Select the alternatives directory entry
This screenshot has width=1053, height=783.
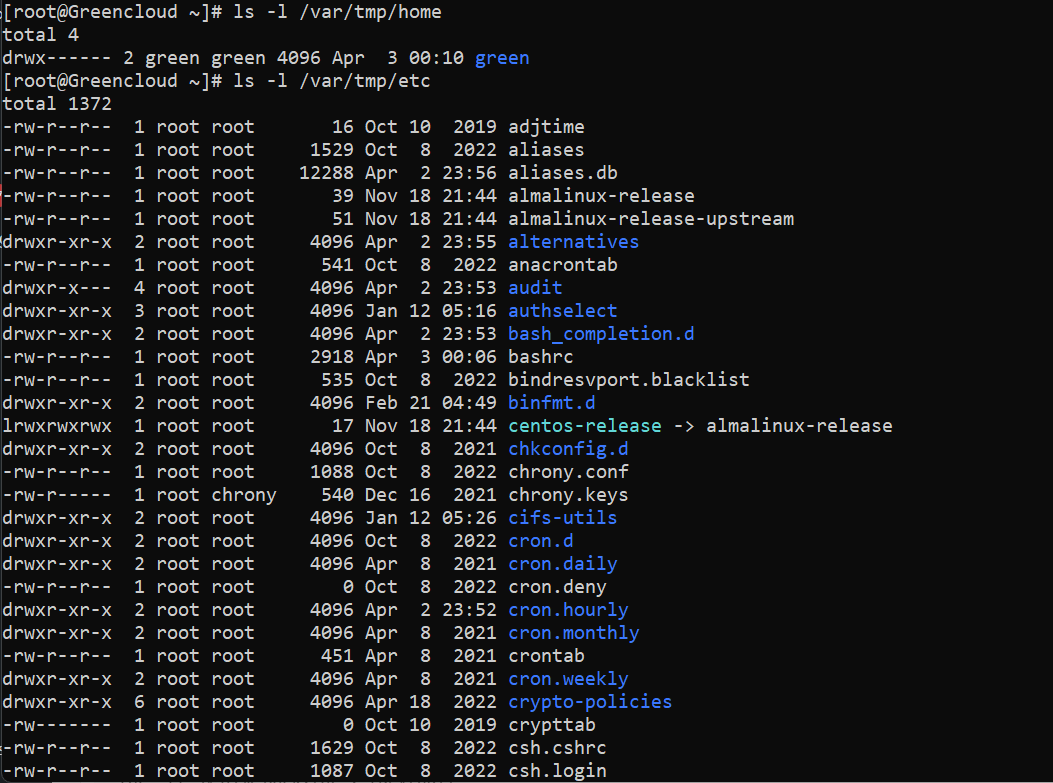click(x=572, y=241)
